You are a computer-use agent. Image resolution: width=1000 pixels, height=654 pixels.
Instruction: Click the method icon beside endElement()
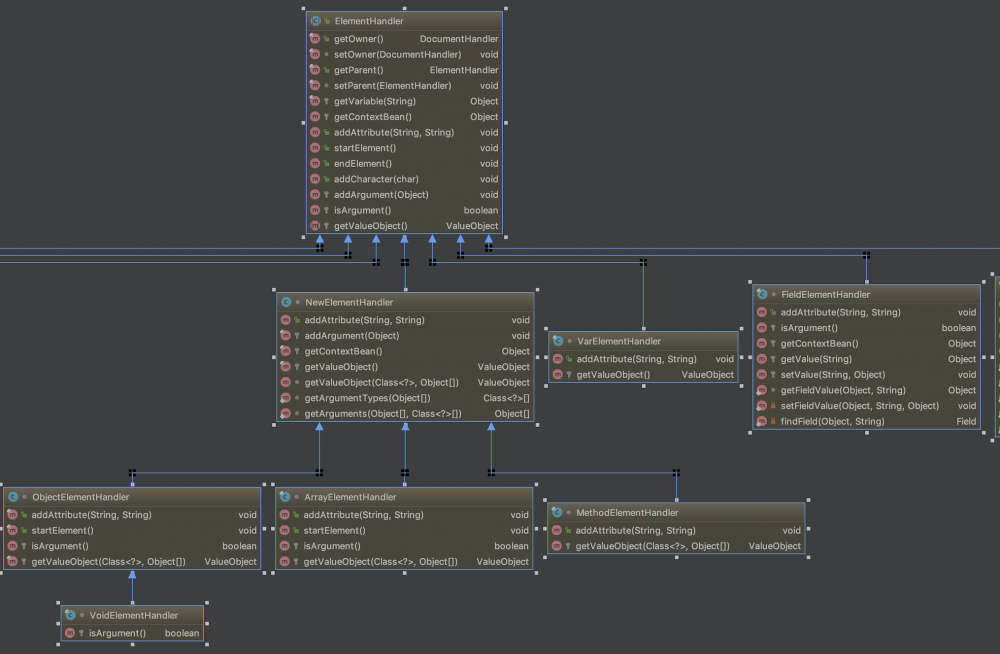[x=315, y=164]
